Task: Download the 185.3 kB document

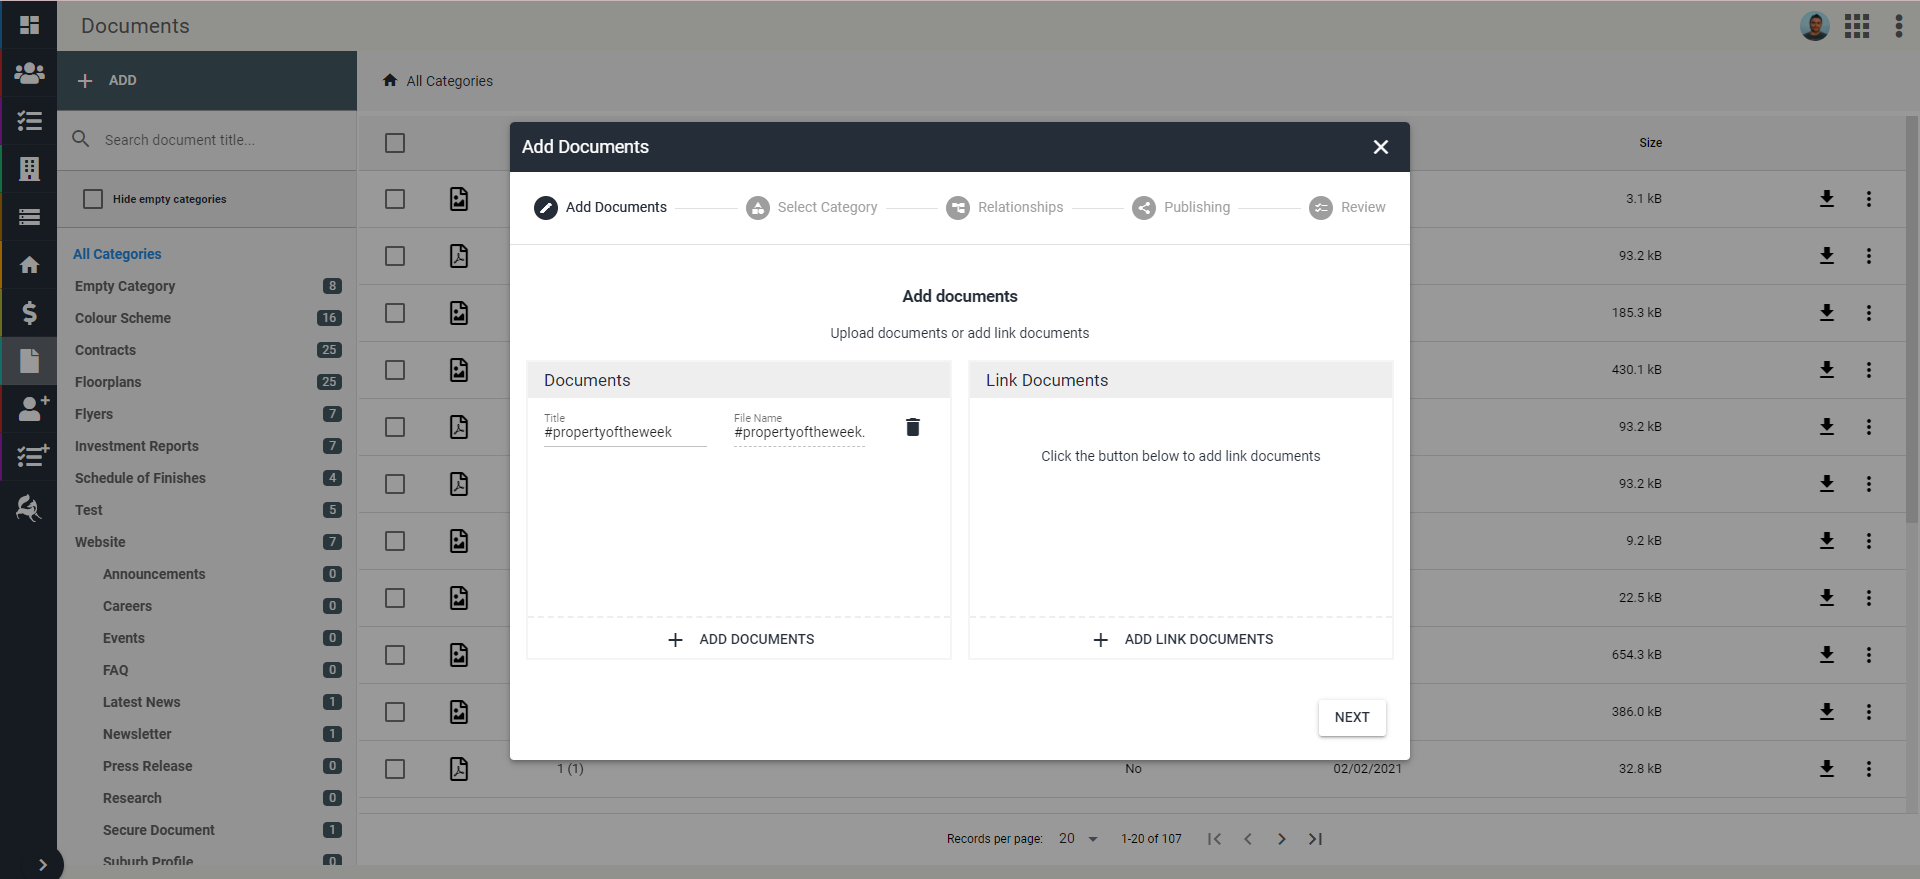Action: pyautogui.click(x=1827, y=313)
